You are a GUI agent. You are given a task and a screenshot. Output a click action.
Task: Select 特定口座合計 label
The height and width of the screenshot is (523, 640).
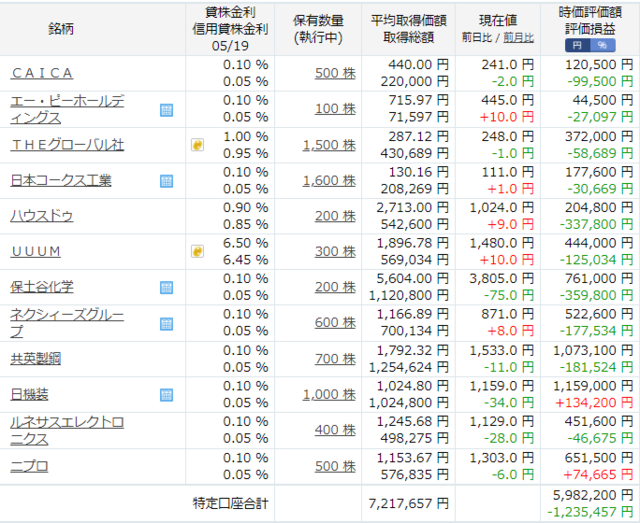(x=230, y=503)
